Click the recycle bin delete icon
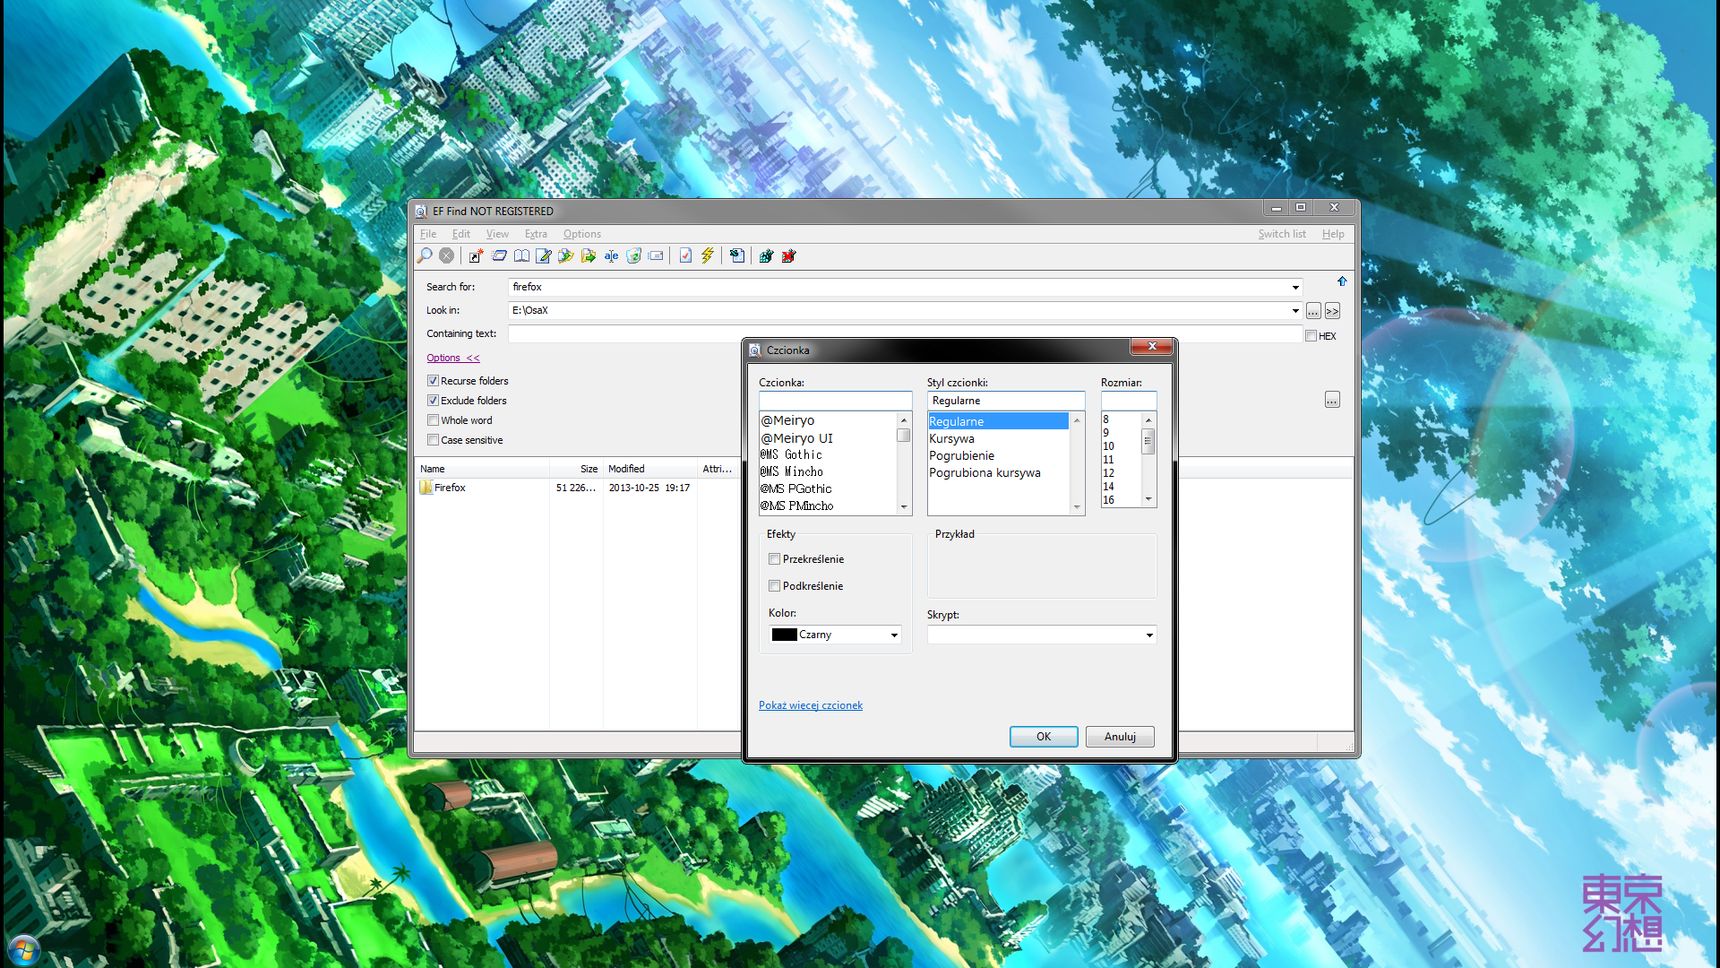This screenshot has width=1720, height=968. pos(633,256)
